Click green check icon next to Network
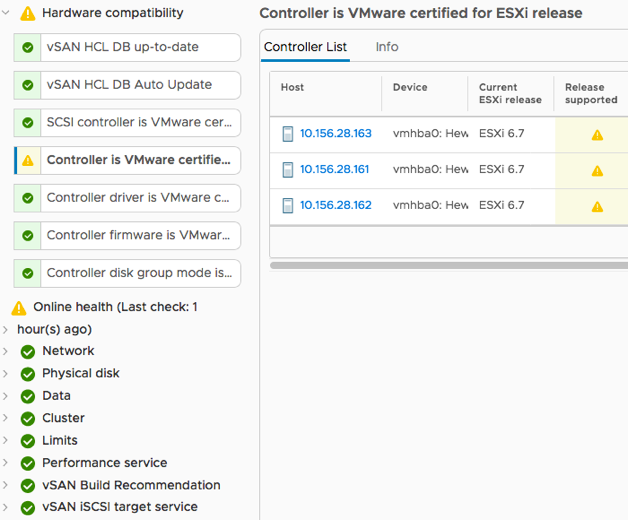628x520 pixels. tap(28, 352)
